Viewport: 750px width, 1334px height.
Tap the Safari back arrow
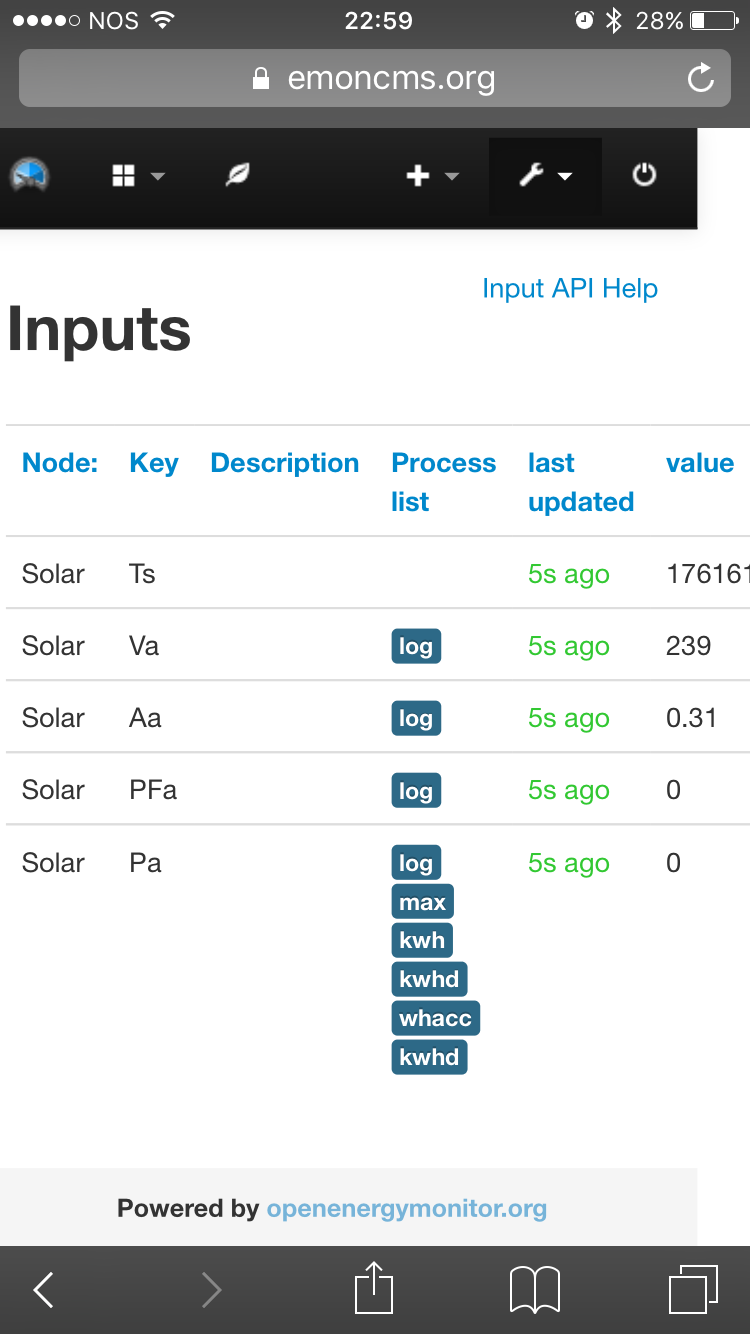(x=43, y=1290)
